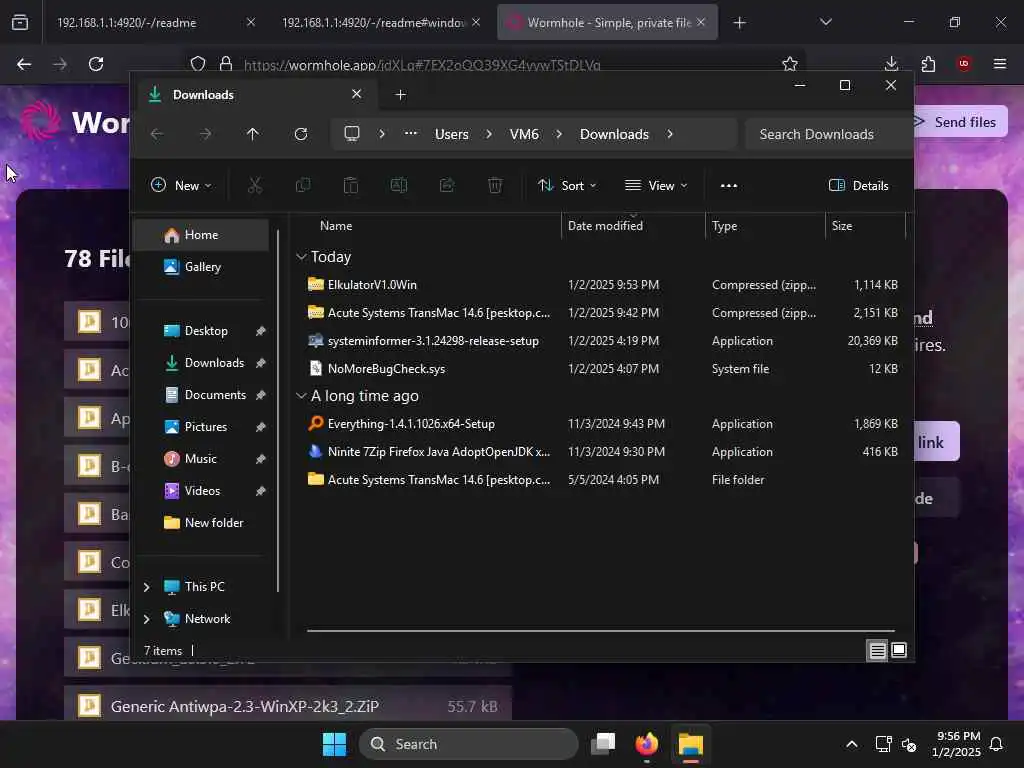
Task: Switch to details list view icon in status bar
Action: (x=877, y=650)
